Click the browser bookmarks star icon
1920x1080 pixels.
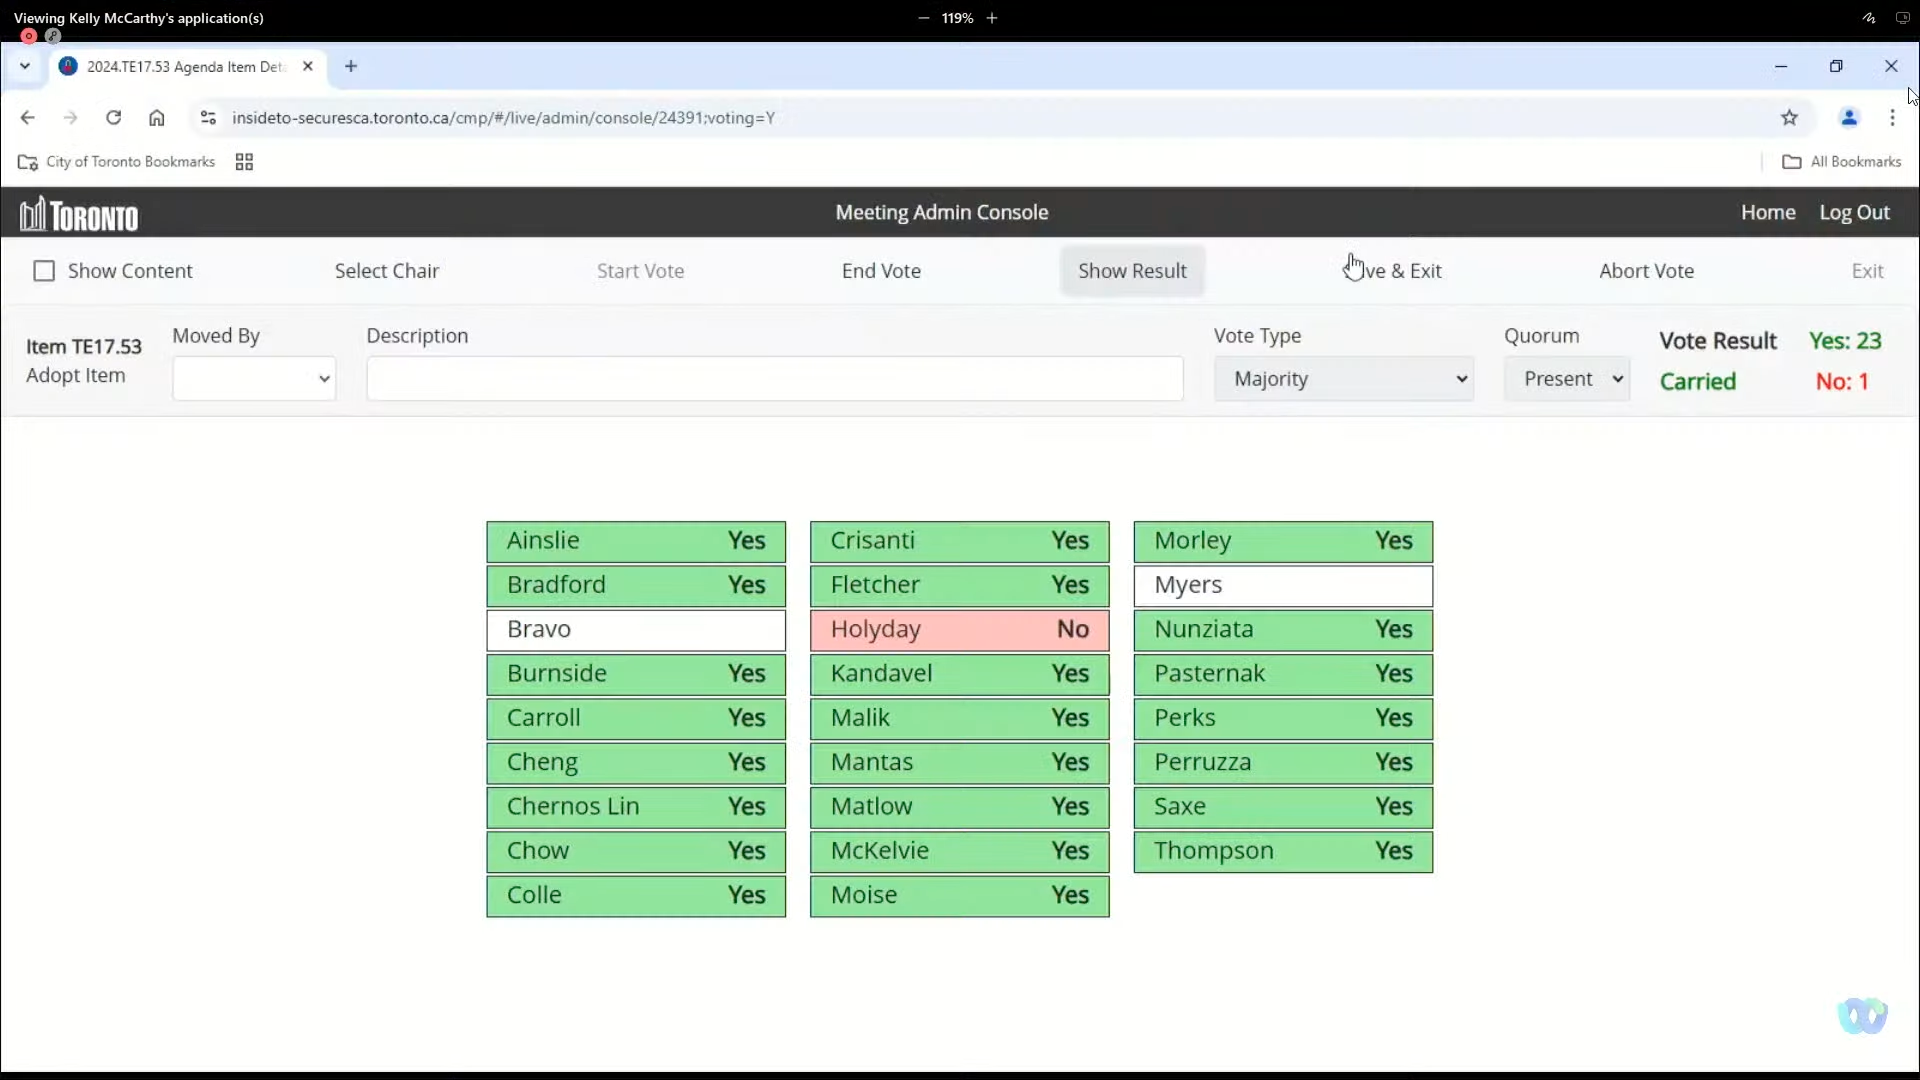(1788, 117)
